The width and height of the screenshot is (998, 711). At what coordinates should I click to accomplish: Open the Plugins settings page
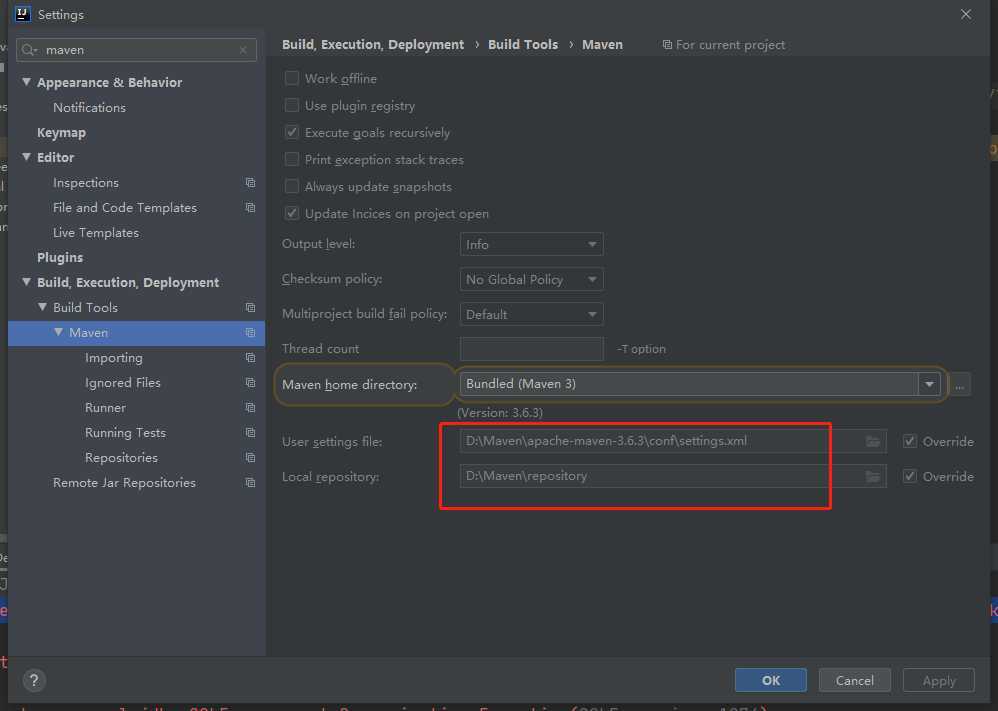click(x=60, y=257)
